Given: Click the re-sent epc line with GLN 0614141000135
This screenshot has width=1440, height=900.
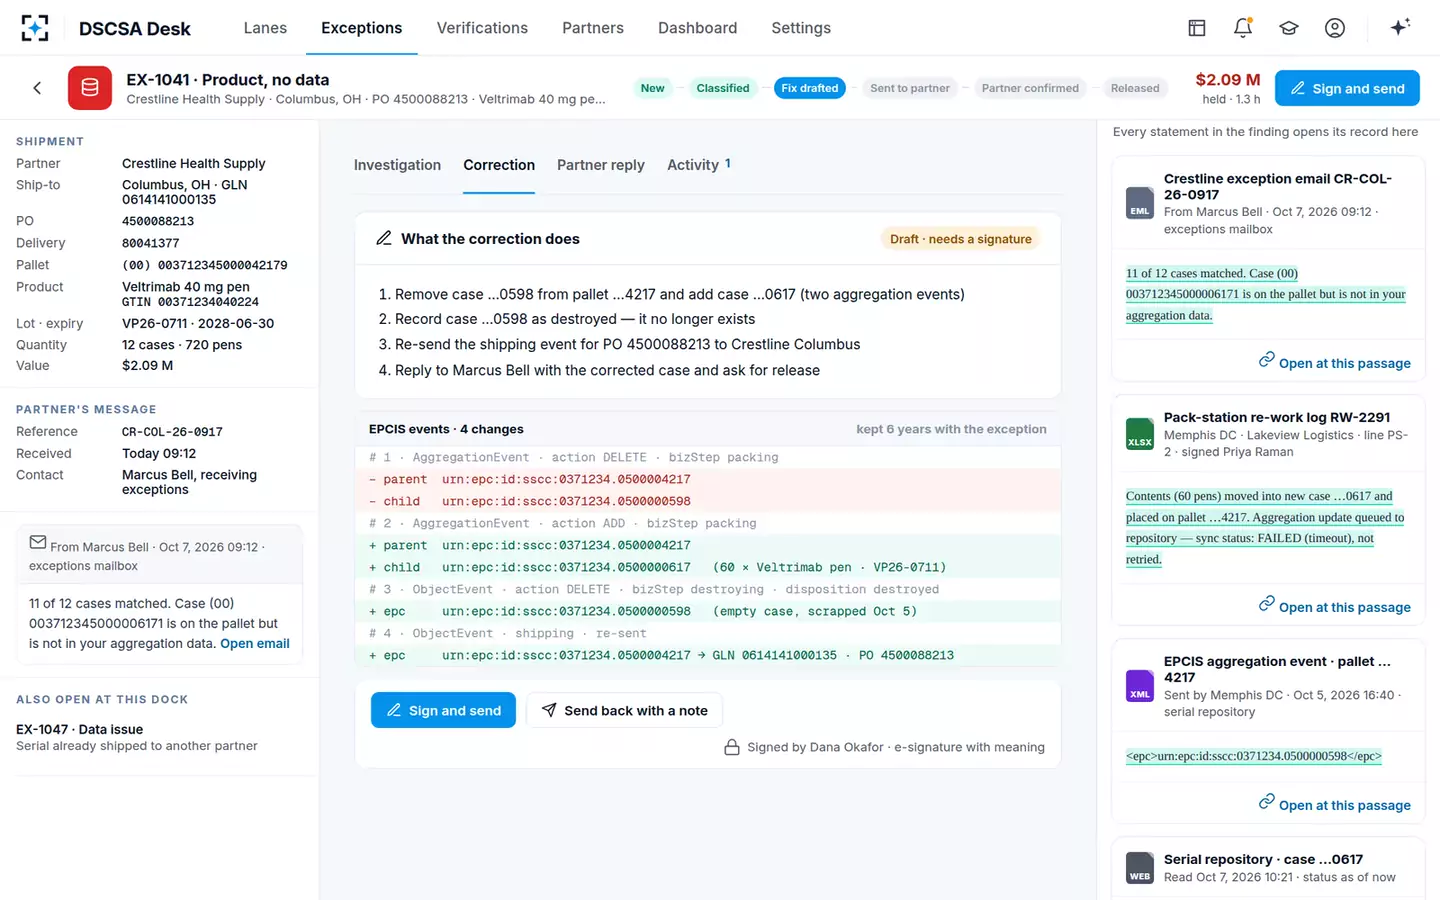Looking at the screenshot, I should pyautogui.click(x=708, y=655).
